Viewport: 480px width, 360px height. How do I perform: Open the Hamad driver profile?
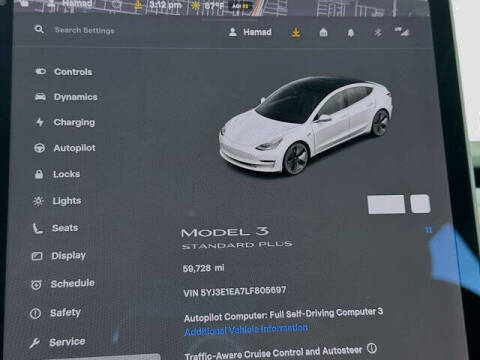click(250, 32)
